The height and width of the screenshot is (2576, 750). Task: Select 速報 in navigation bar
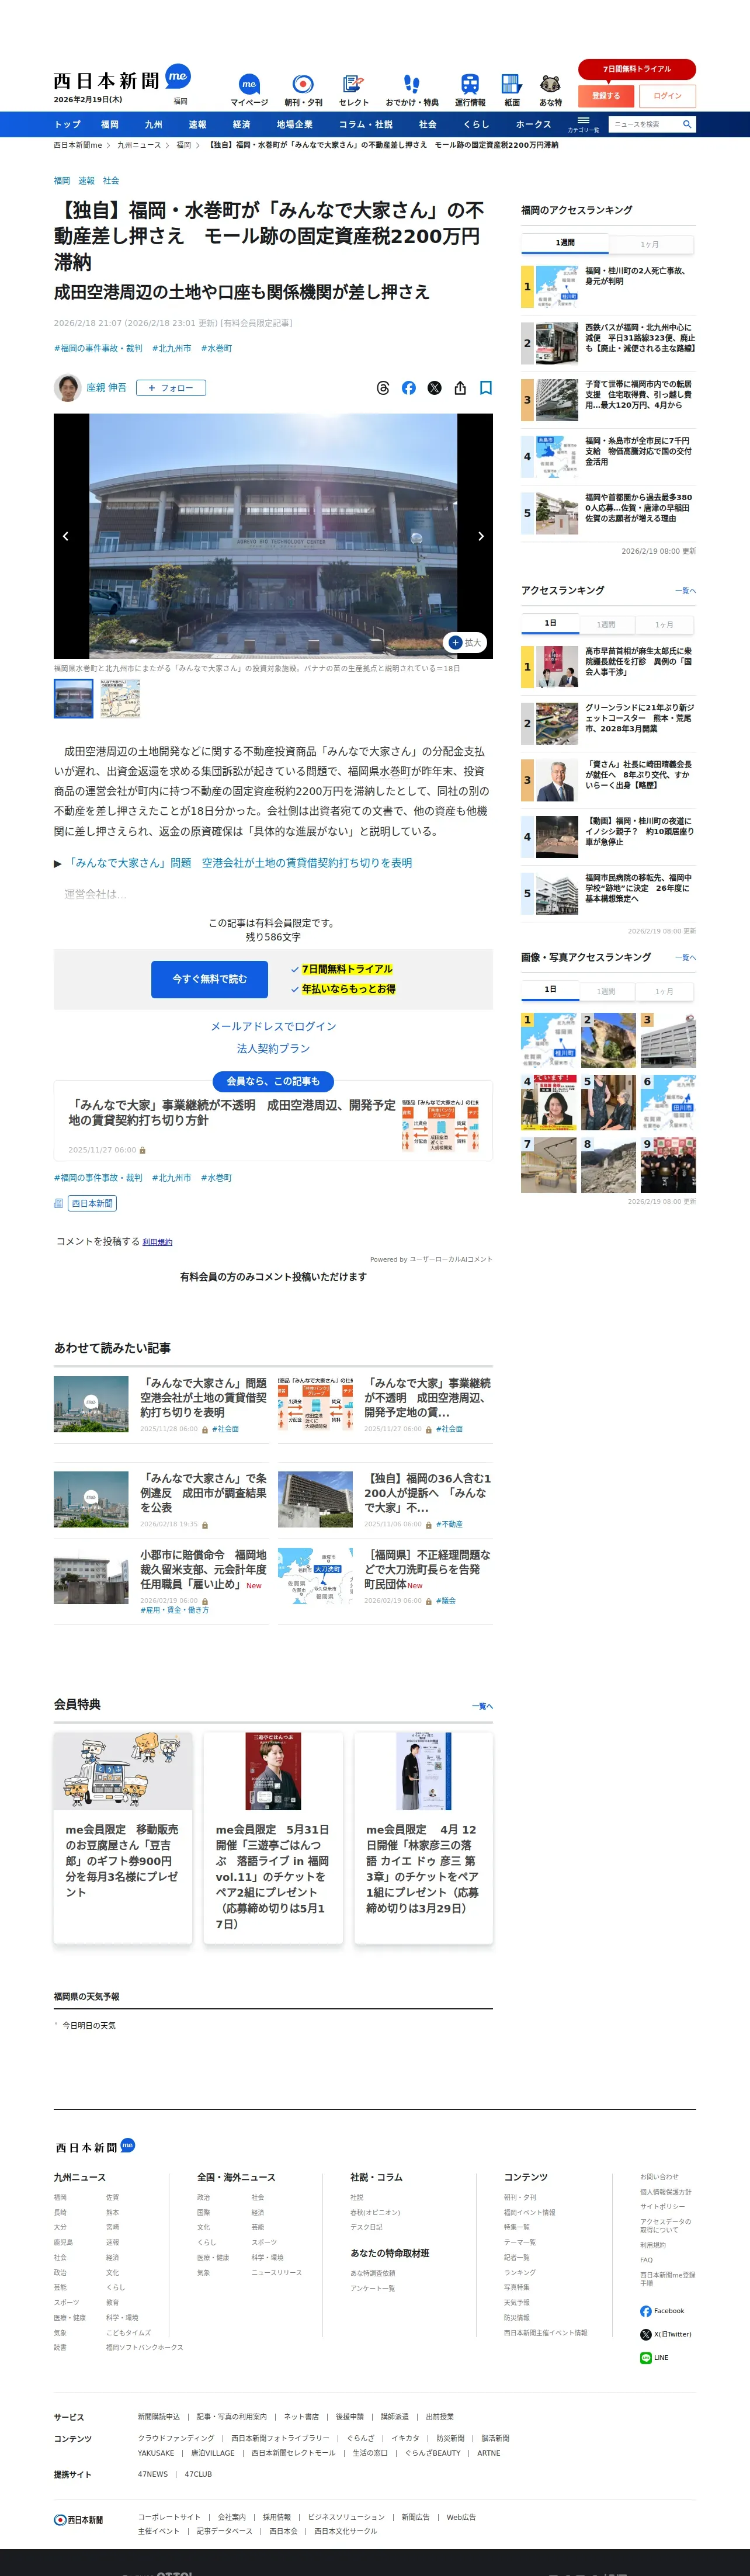pyautogui.click(x=197, y=124)
